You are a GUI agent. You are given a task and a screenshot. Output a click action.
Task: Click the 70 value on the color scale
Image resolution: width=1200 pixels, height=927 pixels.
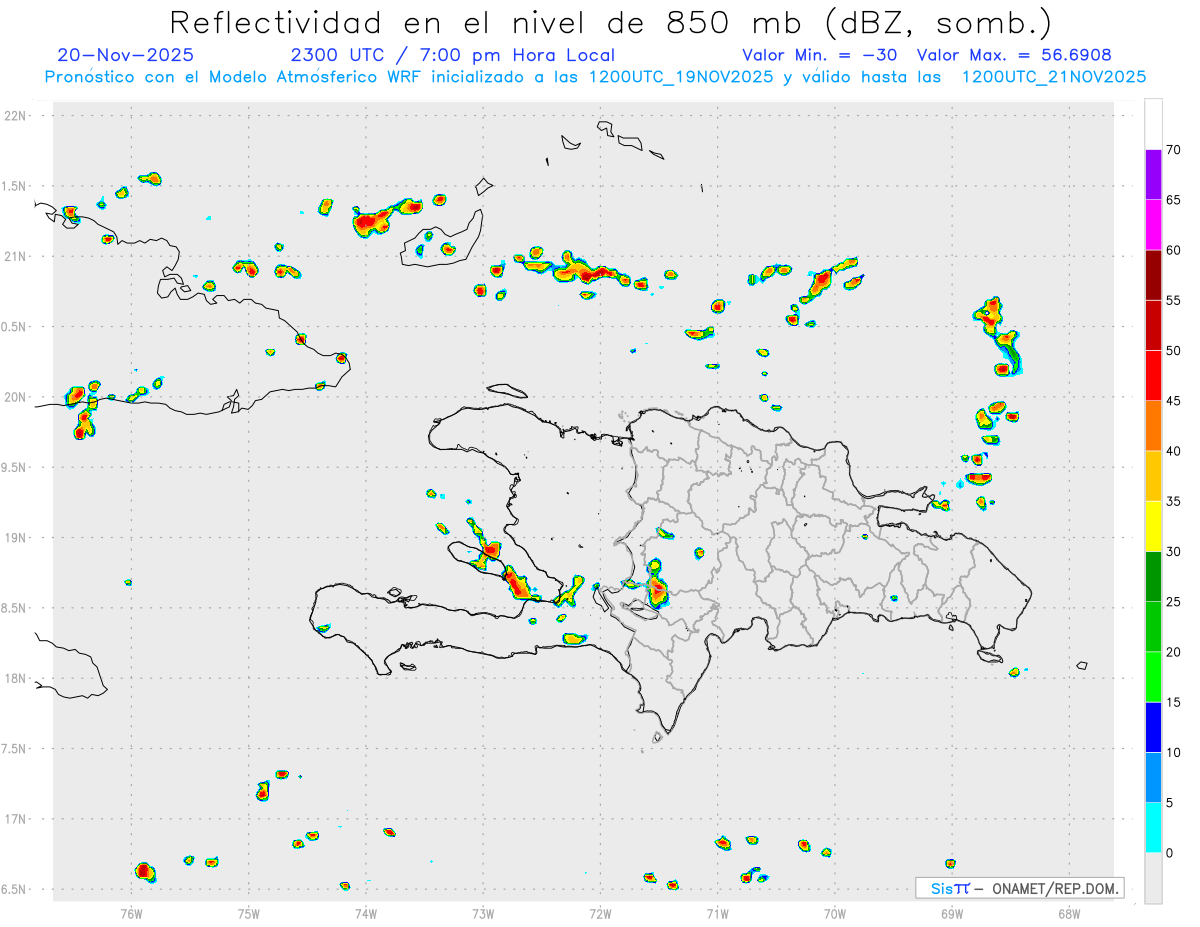coord(1174,150)
